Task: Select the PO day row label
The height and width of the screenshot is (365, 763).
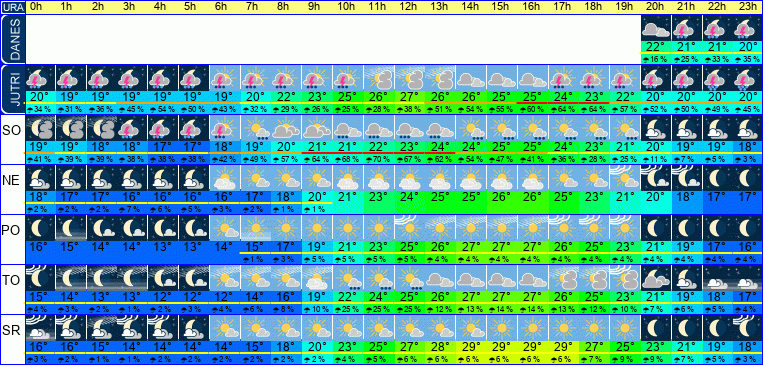Action: pos(11,230)
